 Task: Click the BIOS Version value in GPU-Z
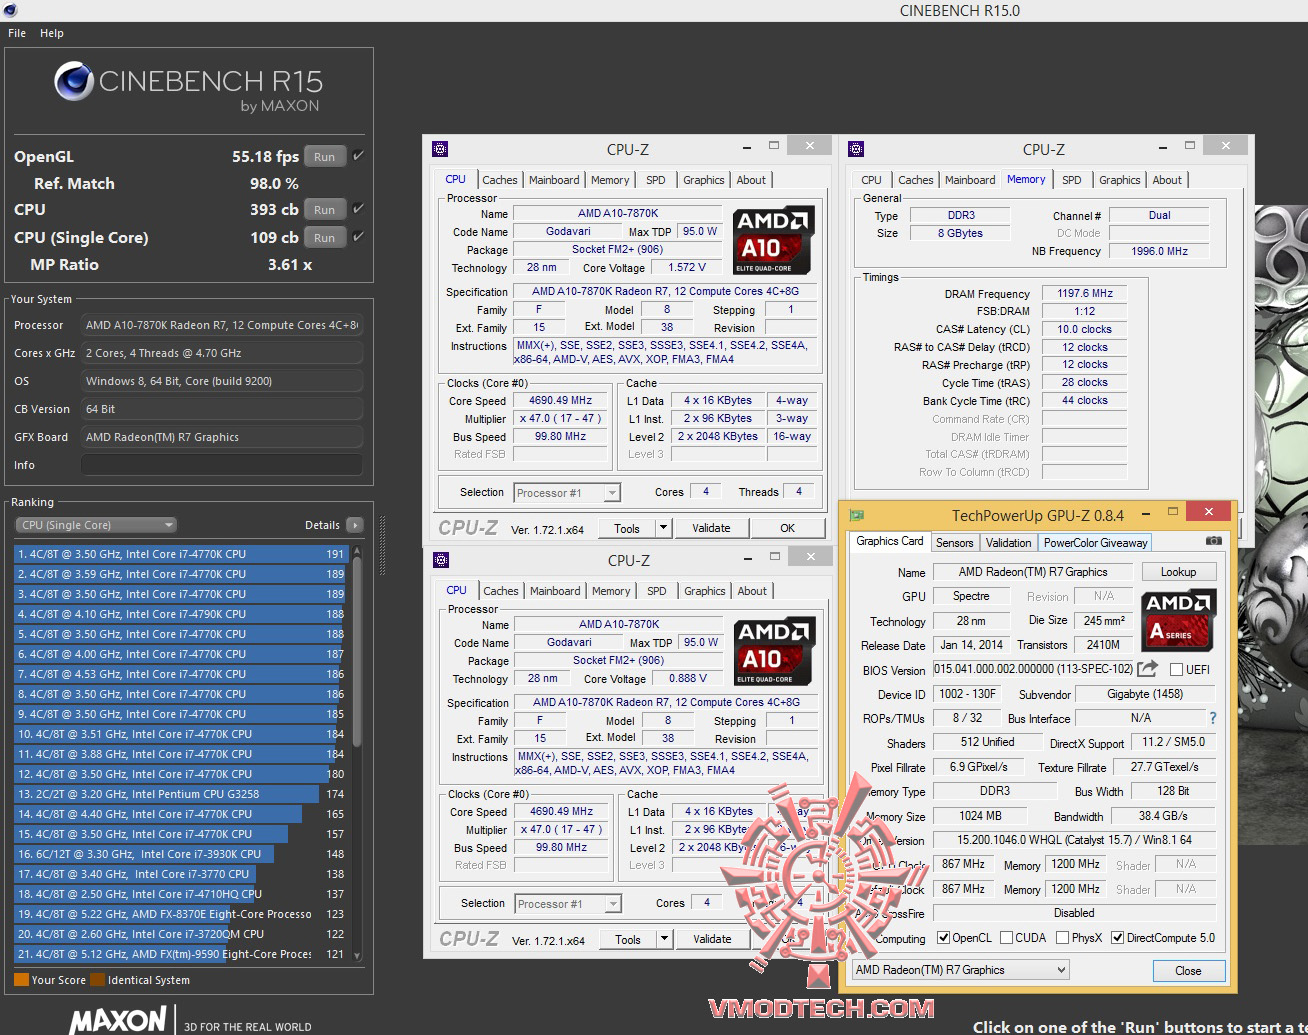point(1033,669)
